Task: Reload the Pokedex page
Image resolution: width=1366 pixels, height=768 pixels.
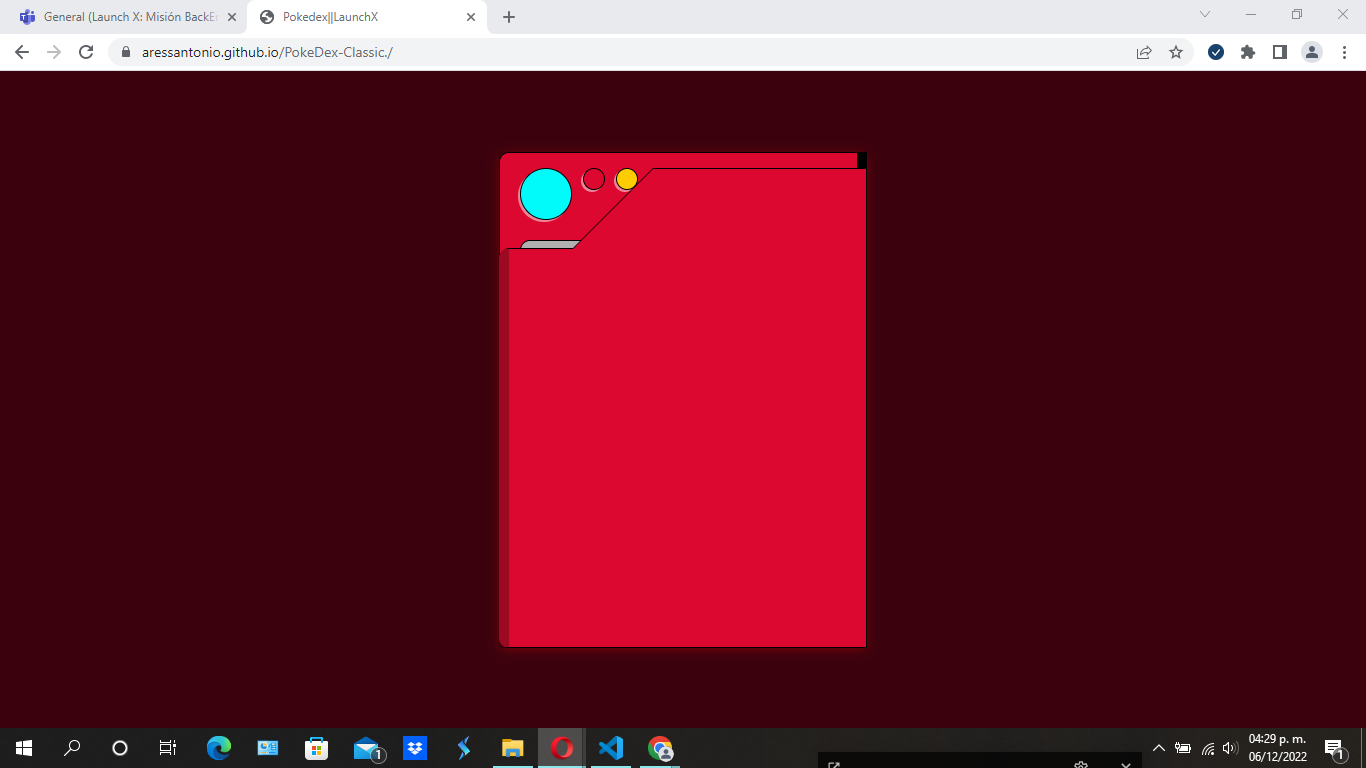Action: coord(84,52)
